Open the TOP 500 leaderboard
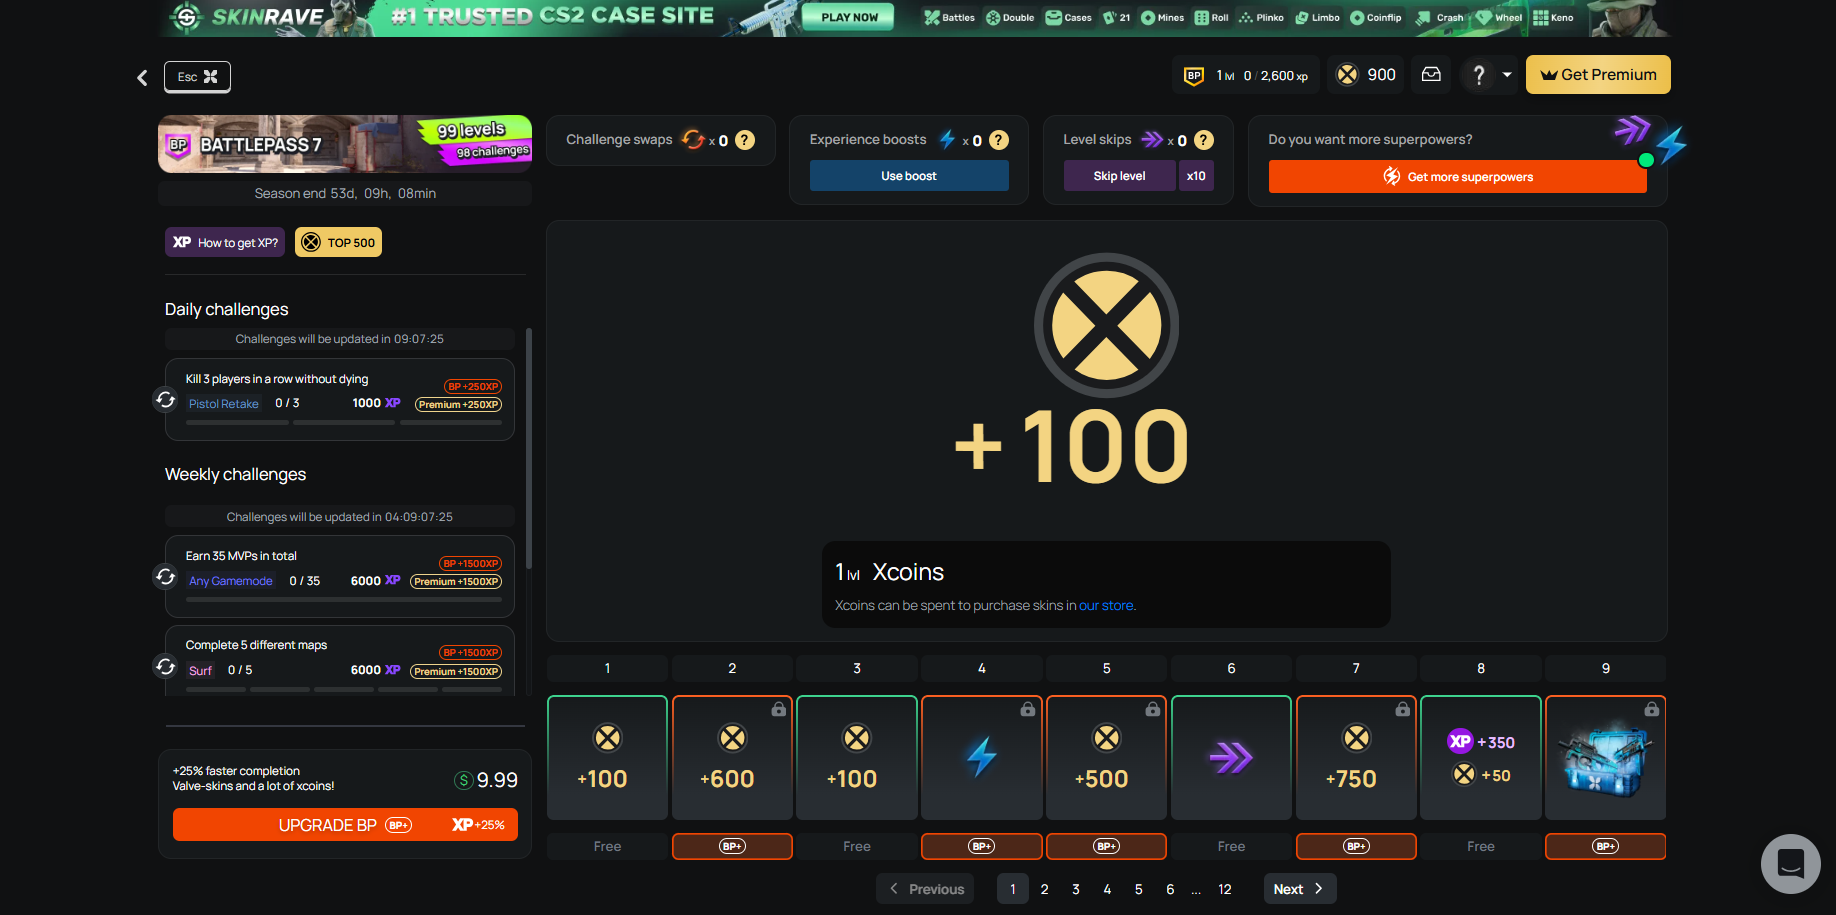This screenshot has width=1836, height=915. click(339, 243)
